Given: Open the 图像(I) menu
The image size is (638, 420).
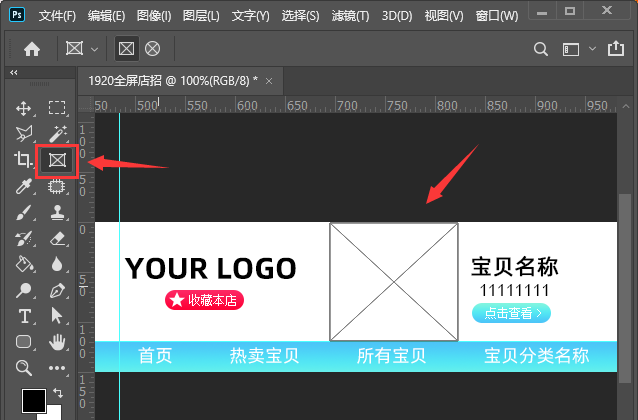Looking at the screenshot, I should [x=154, y=16].
